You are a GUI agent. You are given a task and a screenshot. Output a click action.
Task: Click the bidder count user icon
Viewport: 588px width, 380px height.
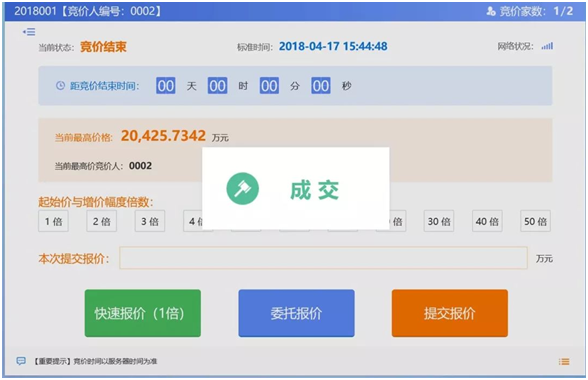(490, 11)
